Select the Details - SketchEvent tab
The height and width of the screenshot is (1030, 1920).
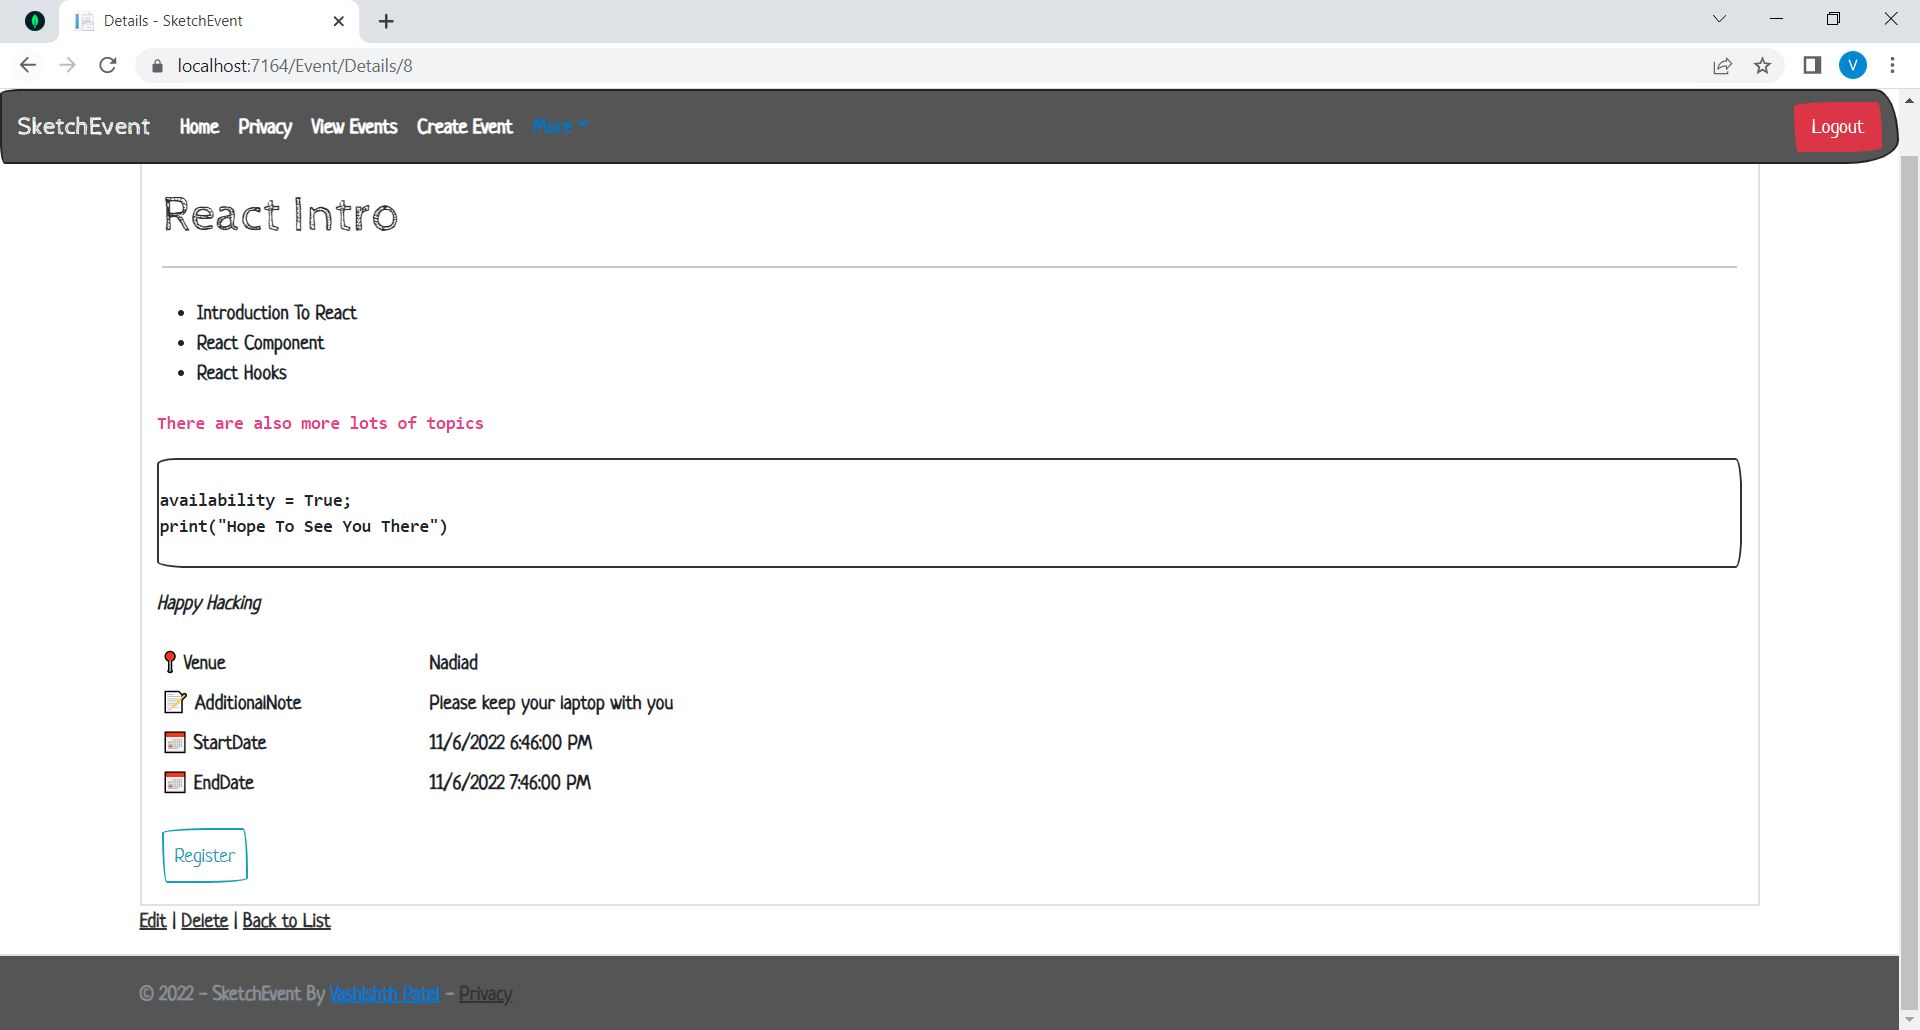click(208, 21)
